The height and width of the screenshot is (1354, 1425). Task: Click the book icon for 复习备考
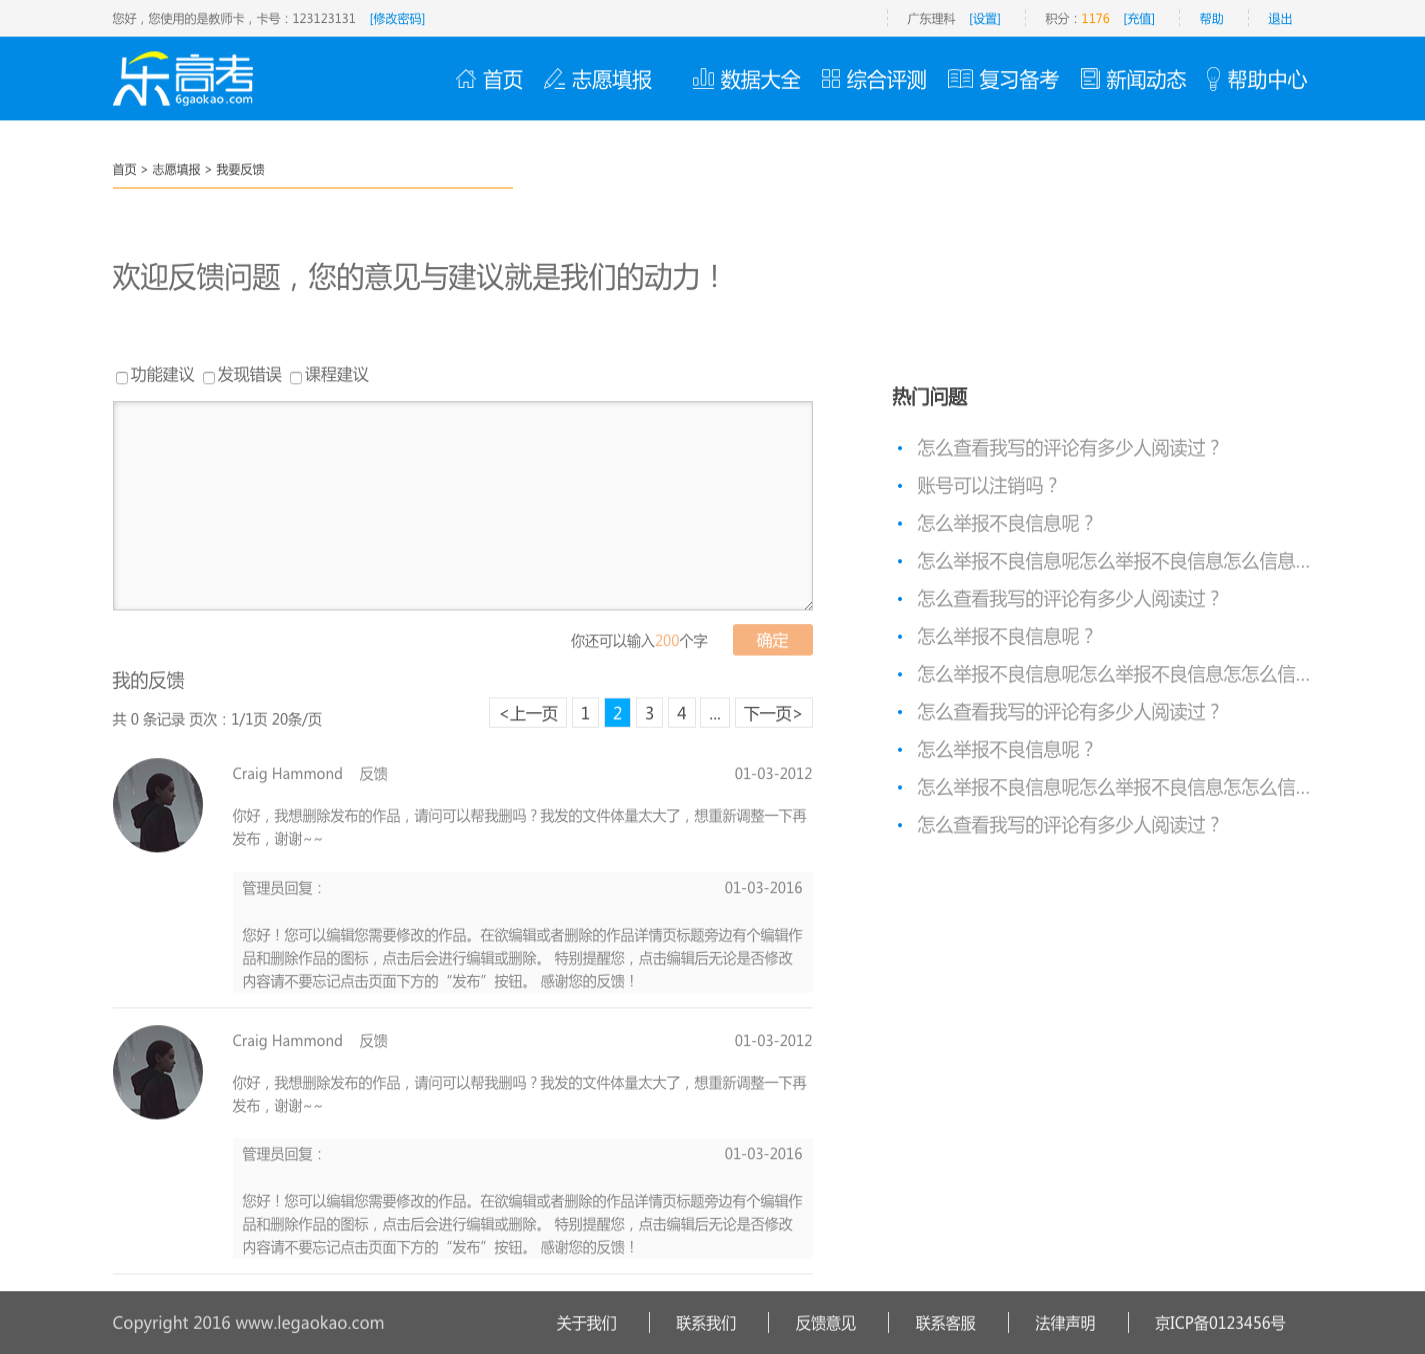pyautogui.click(x=960, y=79)
